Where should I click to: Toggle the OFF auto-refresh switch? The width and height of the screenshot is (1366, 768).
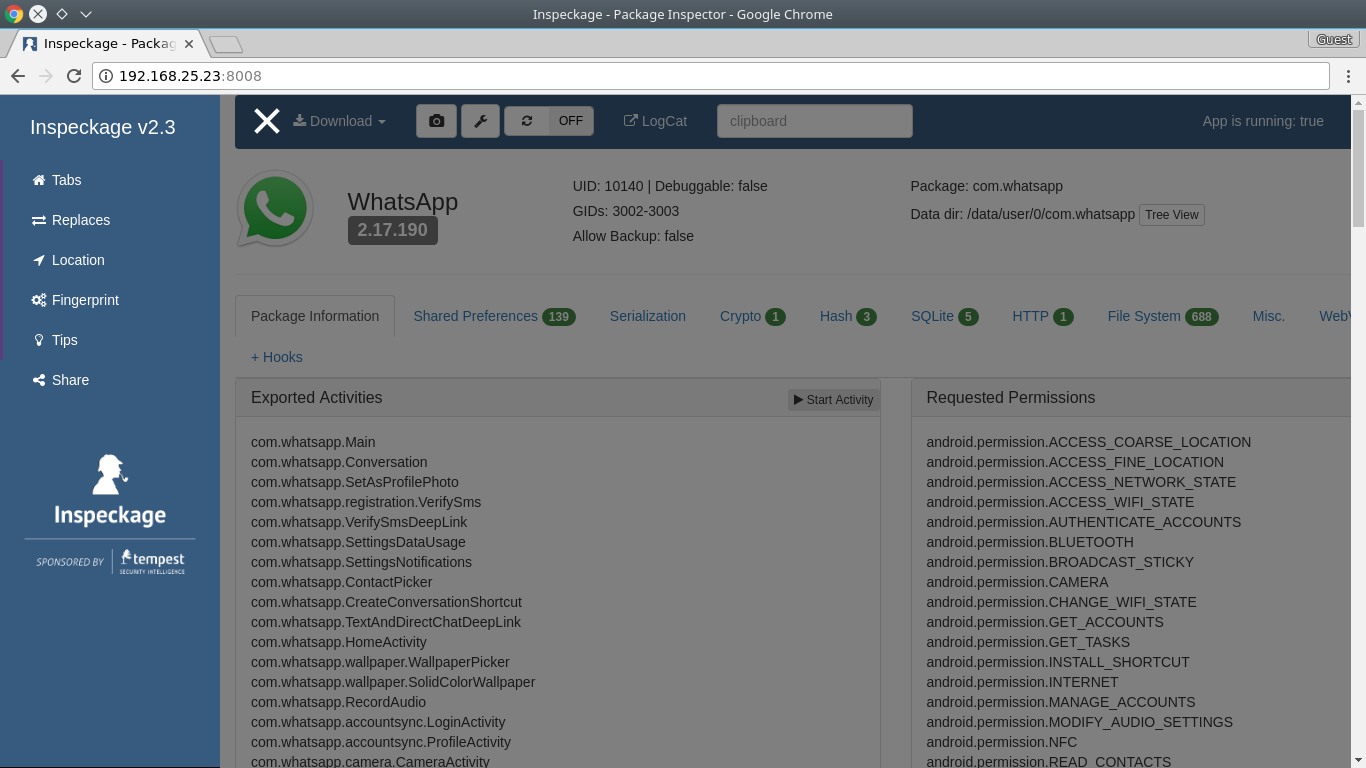tap(571, 121)
